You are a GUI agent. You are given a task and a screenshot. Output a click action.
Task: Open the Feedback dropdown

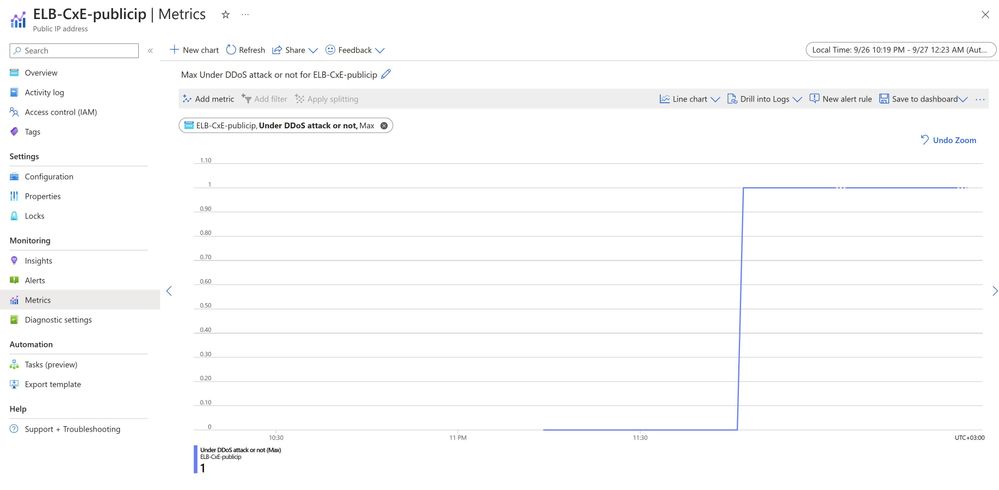(x=355, y=50)
